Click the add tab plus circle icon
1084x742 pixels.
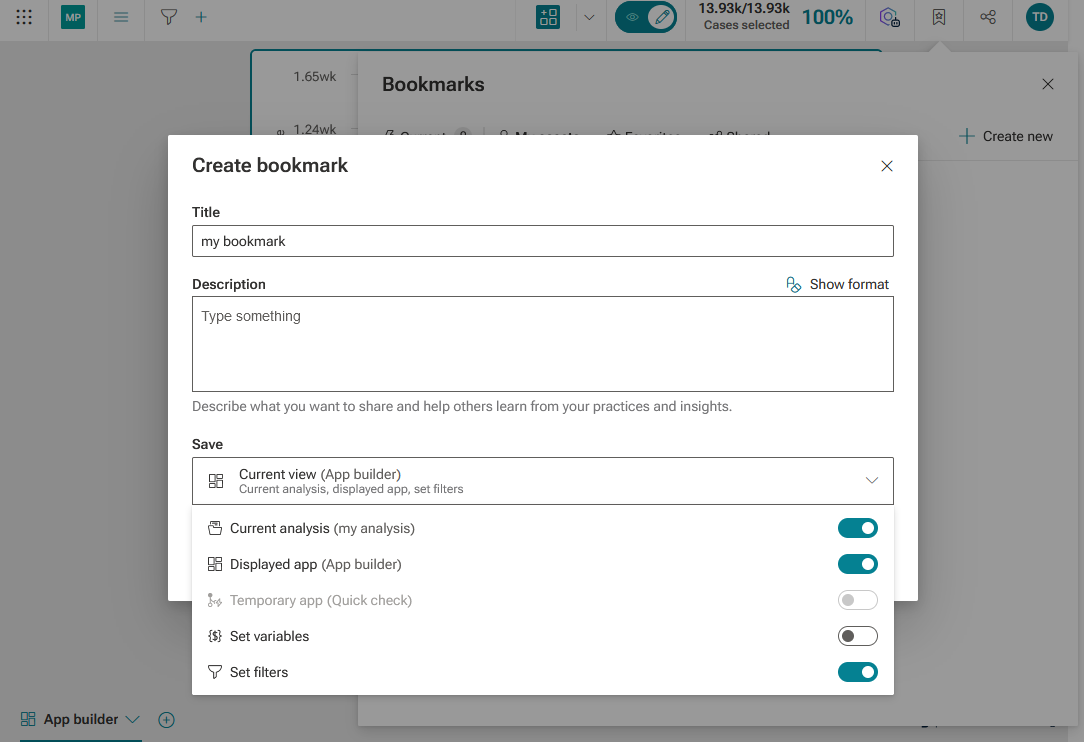(x=167, y=720)
